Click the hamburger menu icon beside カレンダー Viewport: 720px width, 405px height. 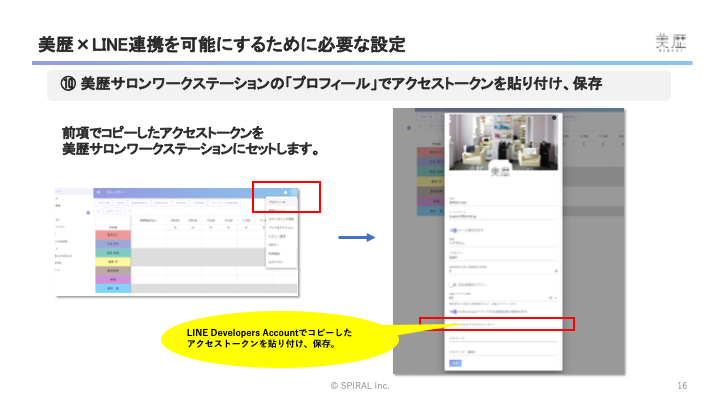[x=98, y=191]
